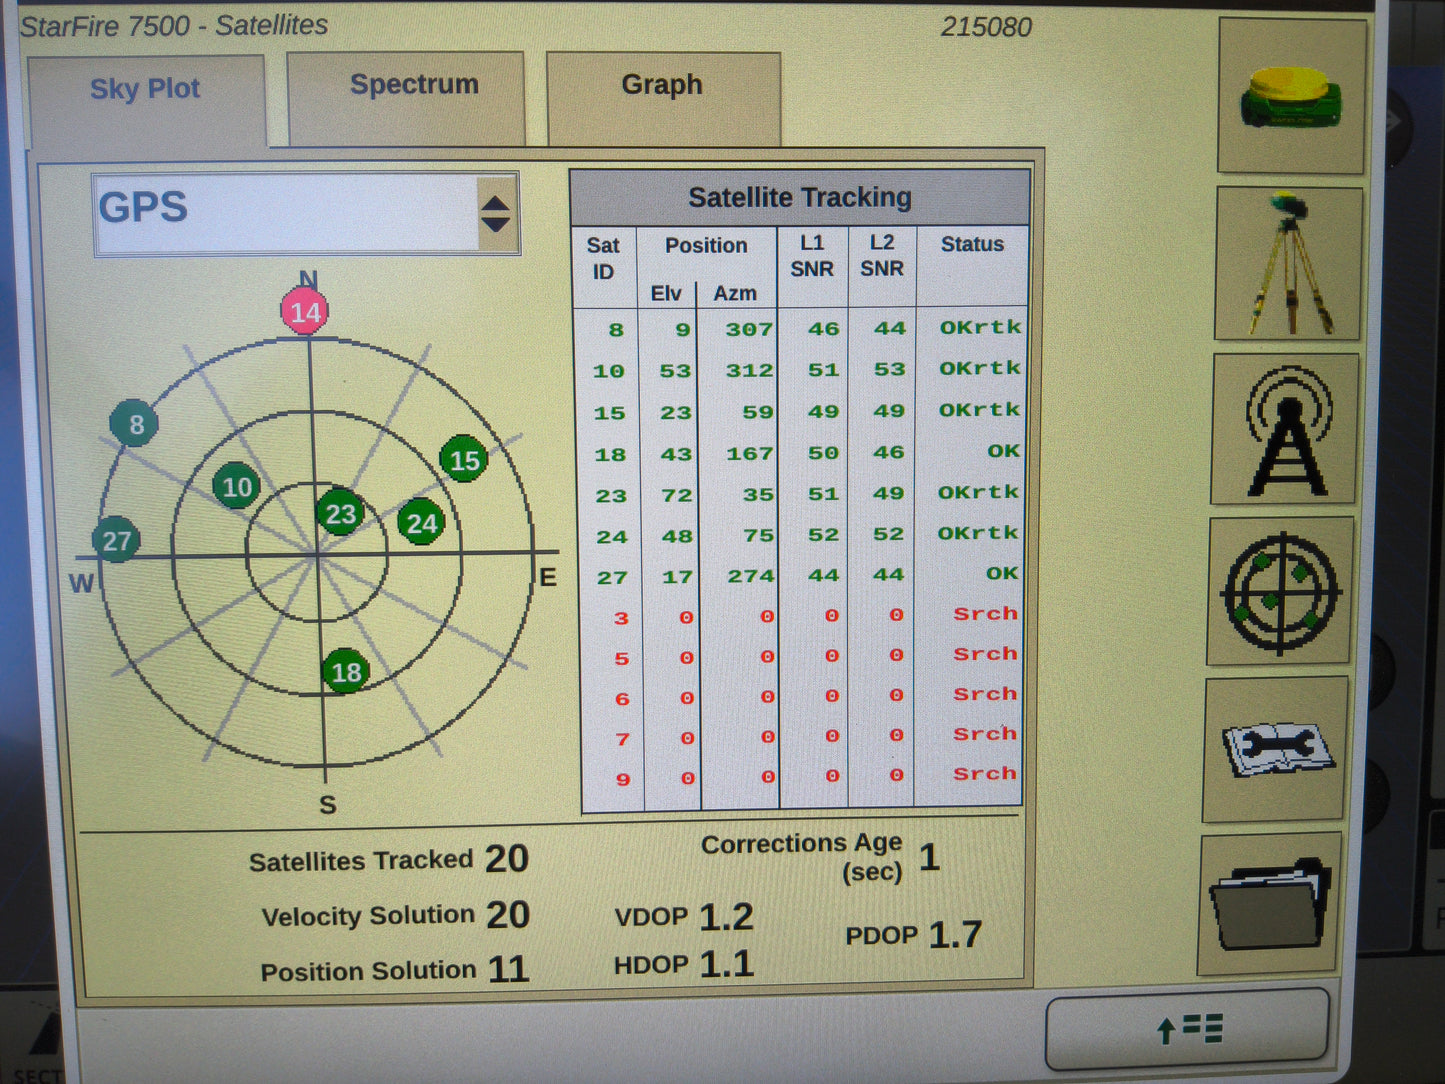
Task: Select pink satellite 14 on sky plot
Action: tap(304, 312)
